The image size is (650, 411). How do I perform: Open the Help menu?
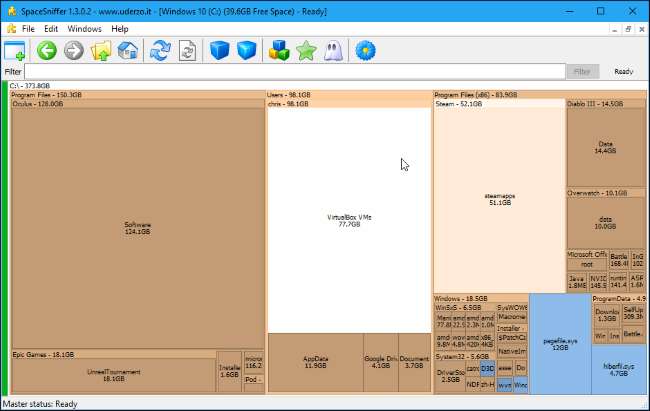(120, 29)
